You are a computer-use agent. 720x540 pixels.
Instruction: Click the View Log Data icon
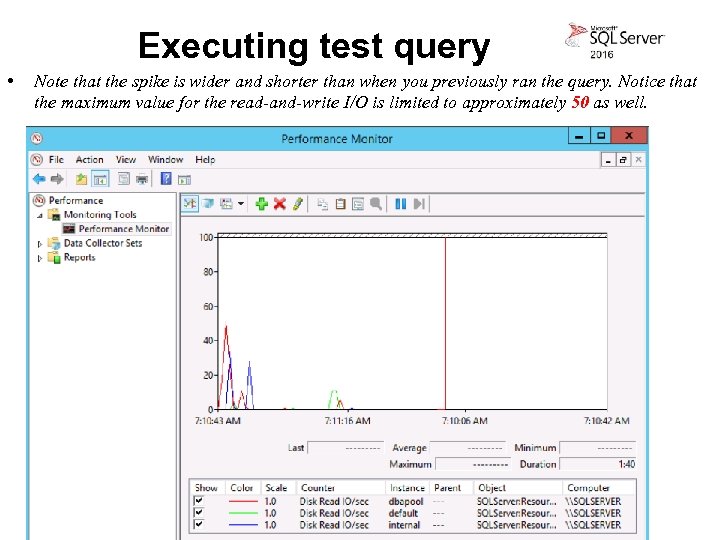[208, 203]
